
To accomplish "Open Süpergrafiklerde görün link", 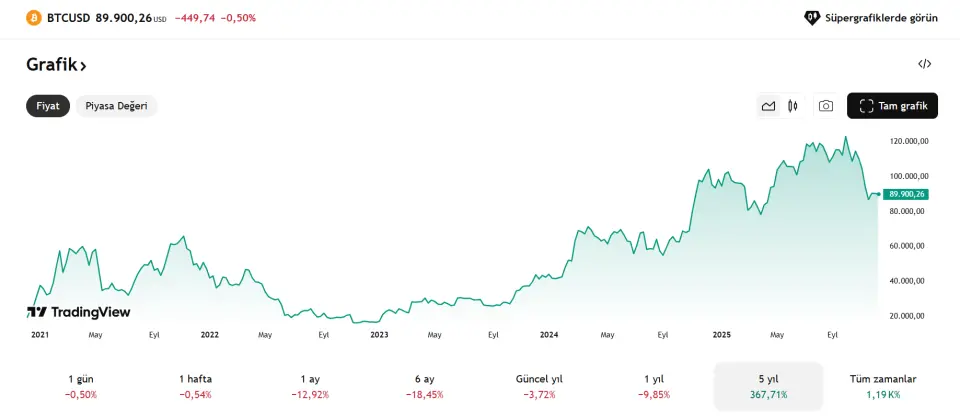I will (881, 18).
